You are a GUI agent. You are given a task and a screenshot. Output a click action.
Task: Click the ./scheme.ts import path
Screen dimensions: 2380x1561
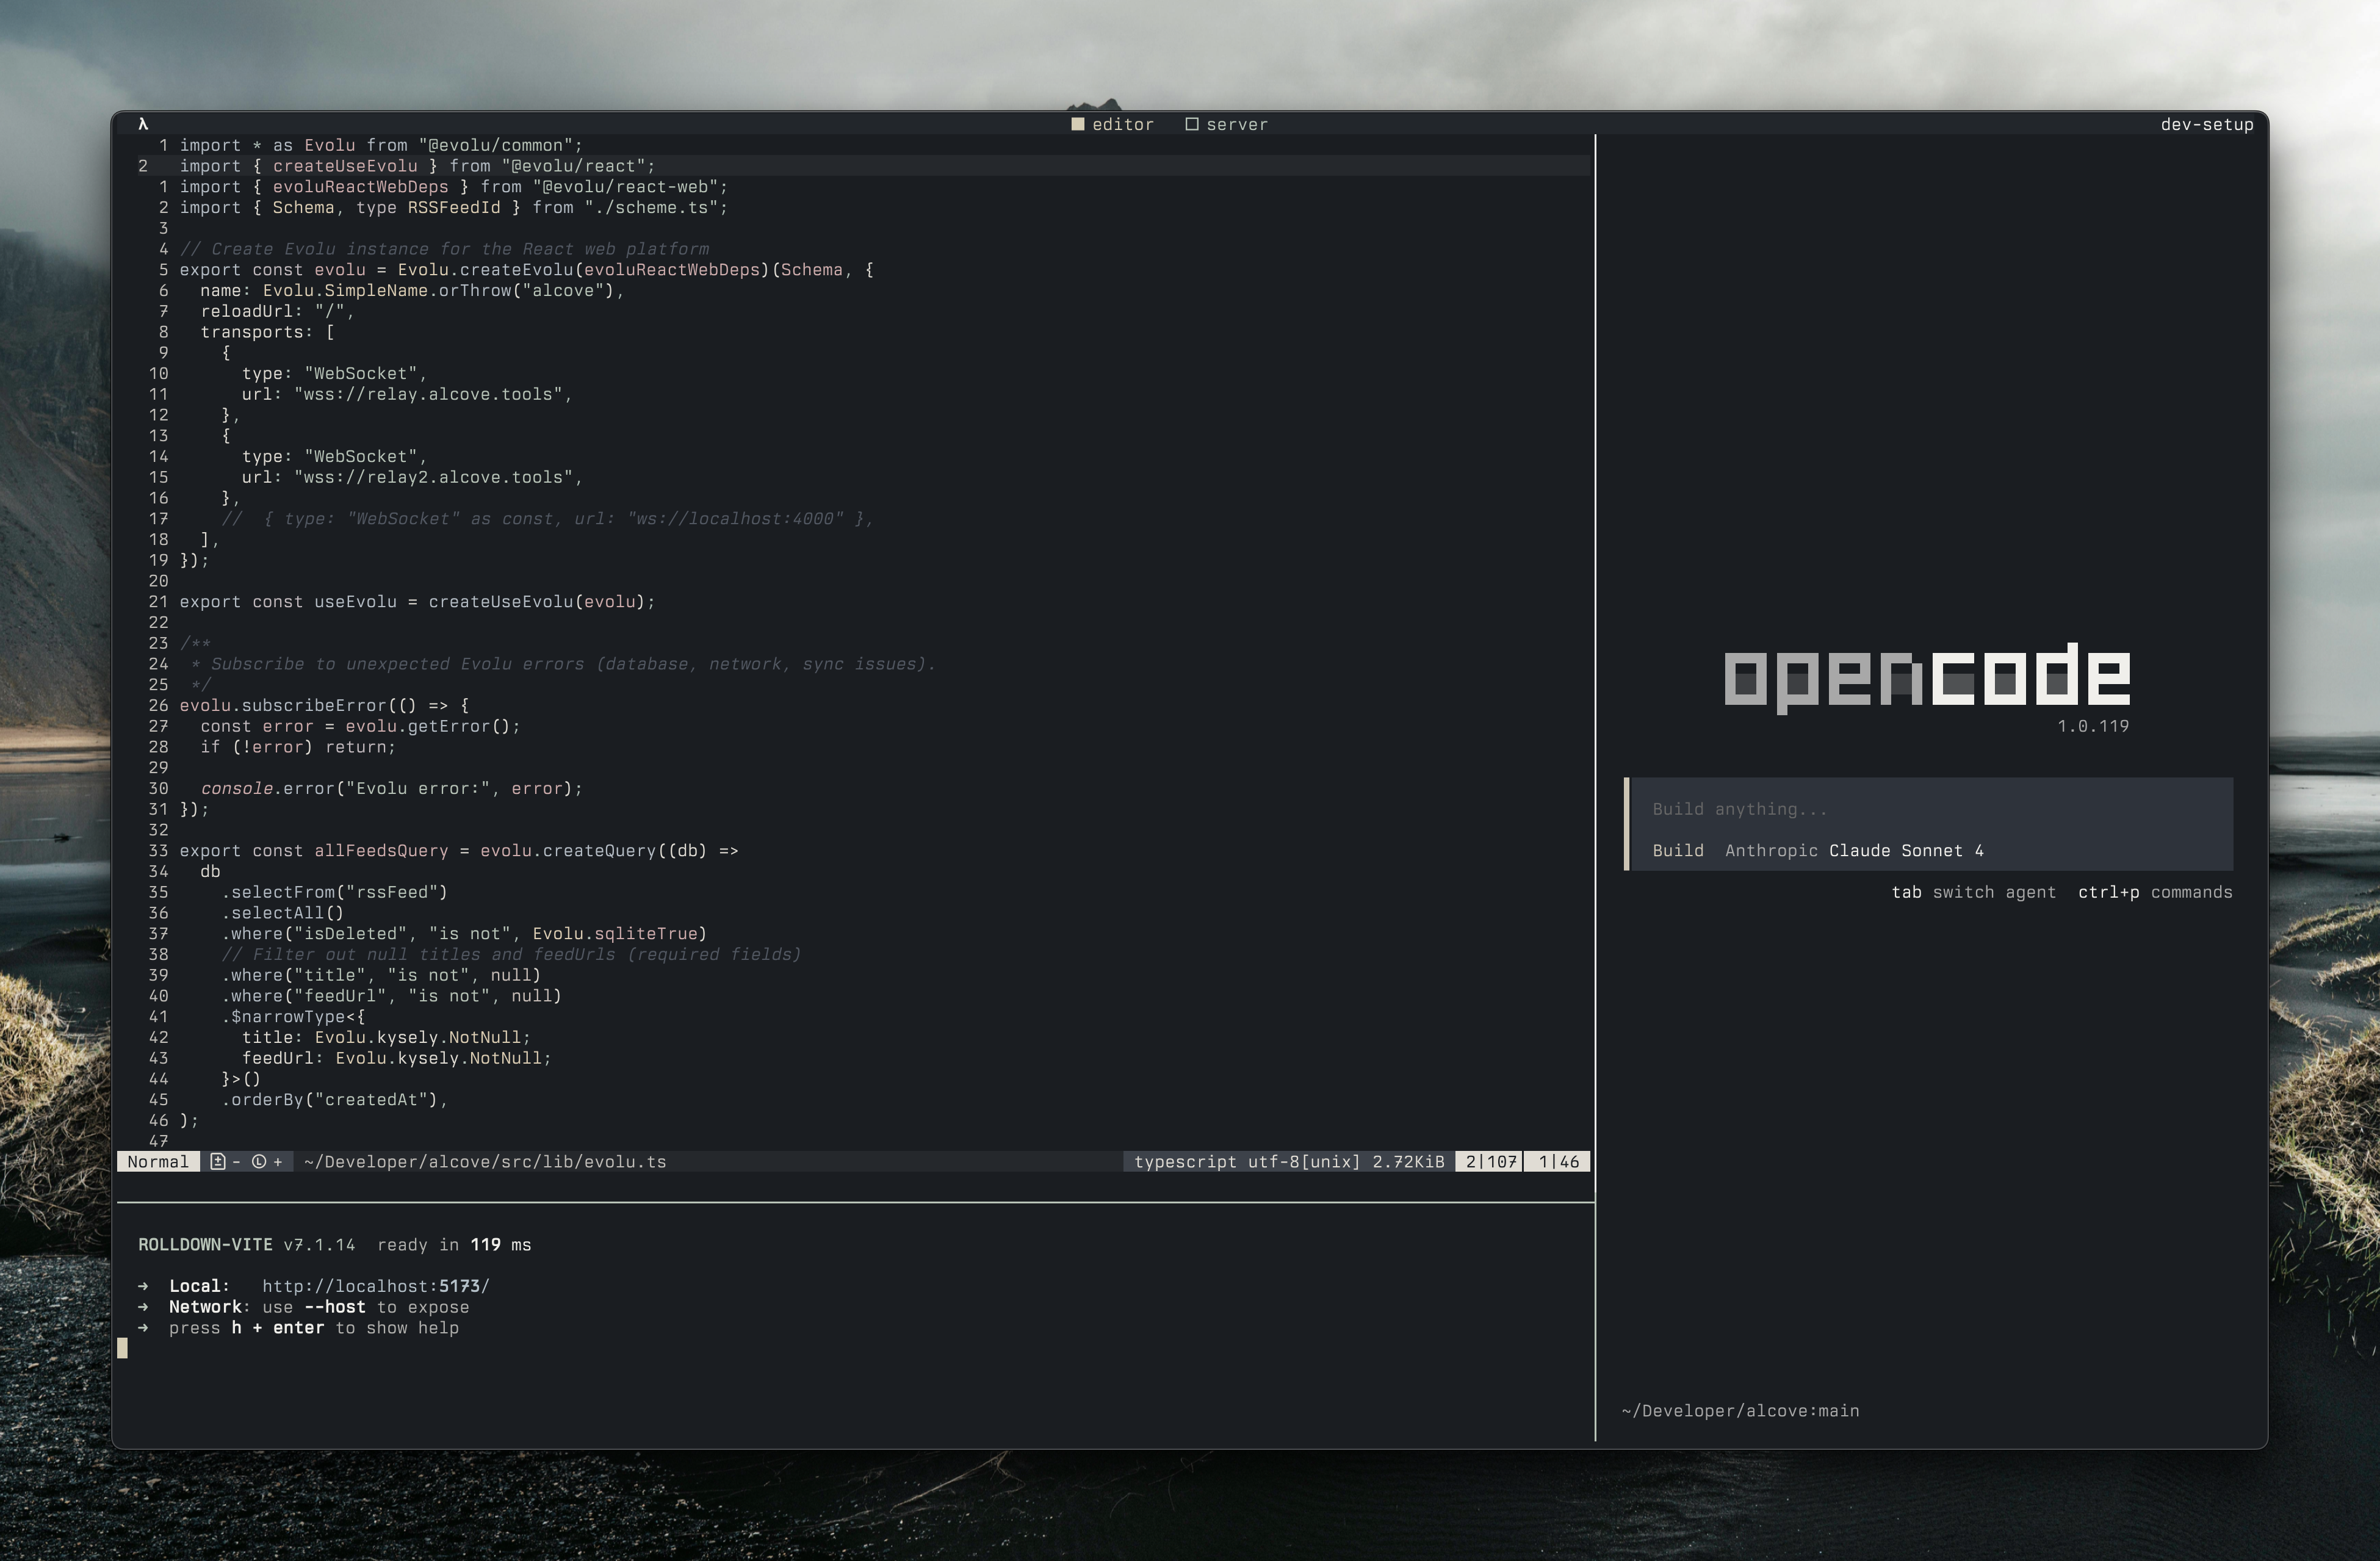(651, 207)
